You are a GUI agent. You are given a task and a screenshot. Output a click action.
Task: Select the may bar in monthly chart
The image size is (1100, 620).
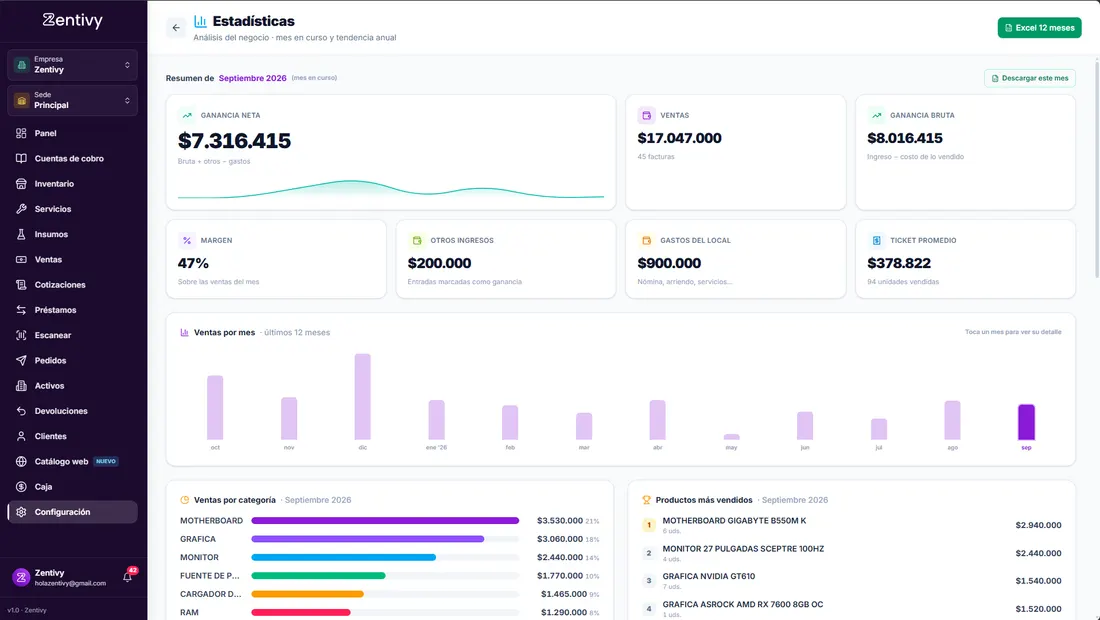[x=732, y=437]
